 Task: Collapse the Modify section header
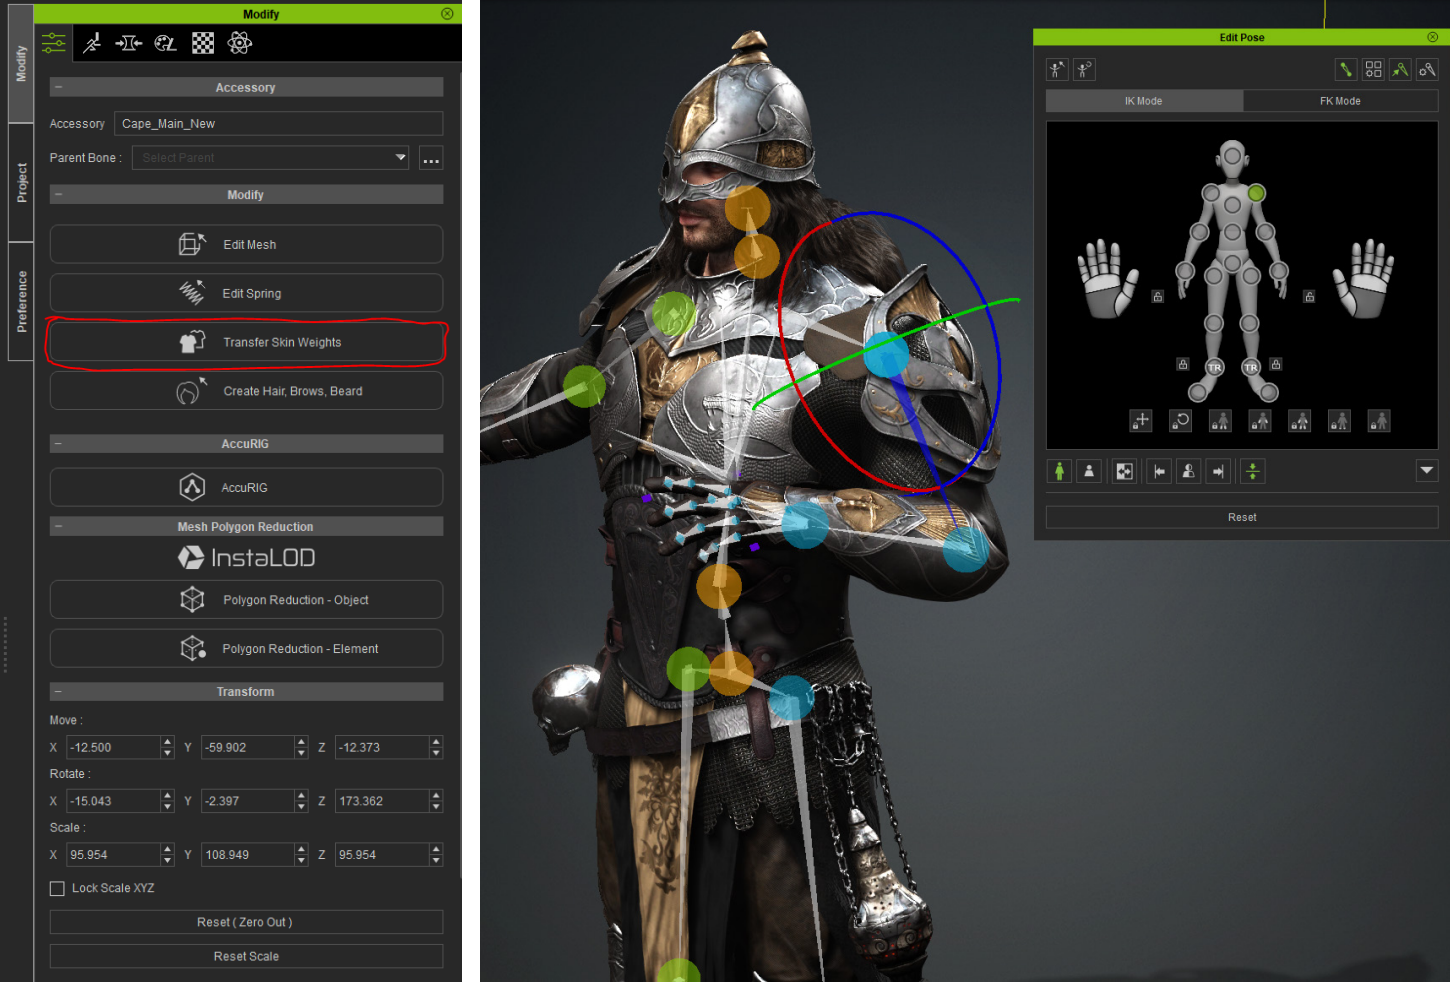pyautogui.click(x=58, y=195)
